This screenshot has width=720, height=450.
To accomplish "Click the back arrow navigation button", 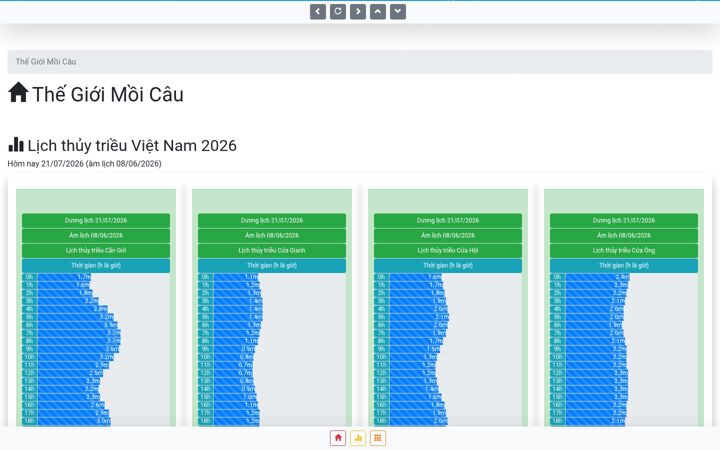I will (318, 11).
